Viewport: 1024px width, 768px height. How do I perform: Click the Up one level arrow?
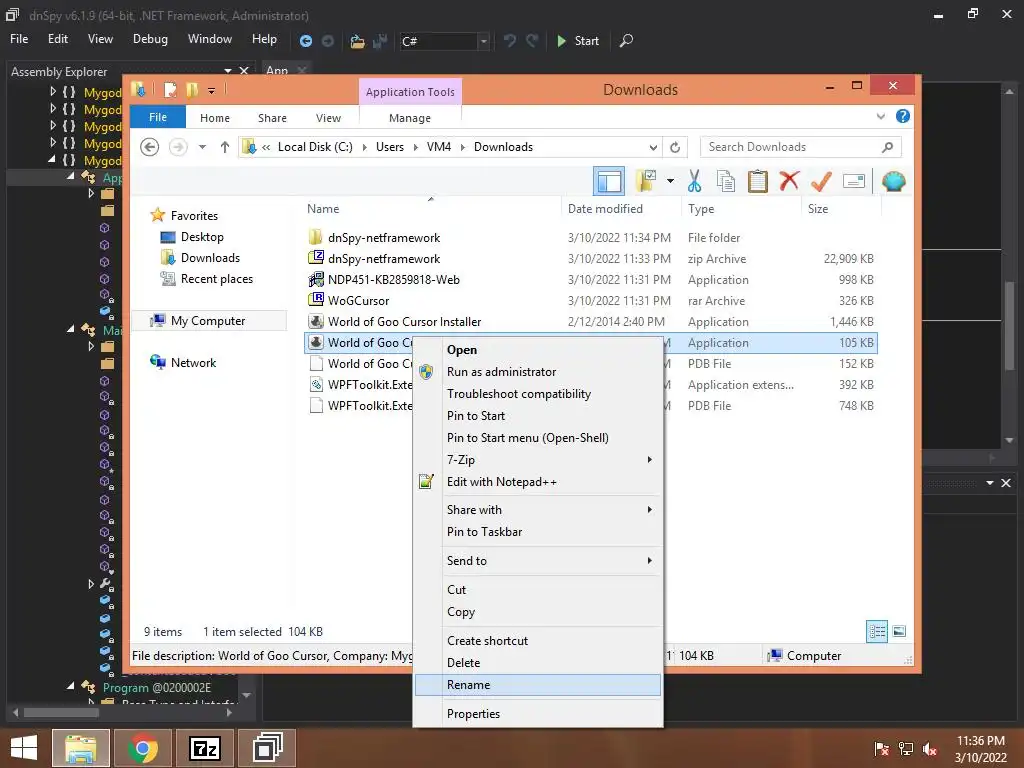pos(225,147)
